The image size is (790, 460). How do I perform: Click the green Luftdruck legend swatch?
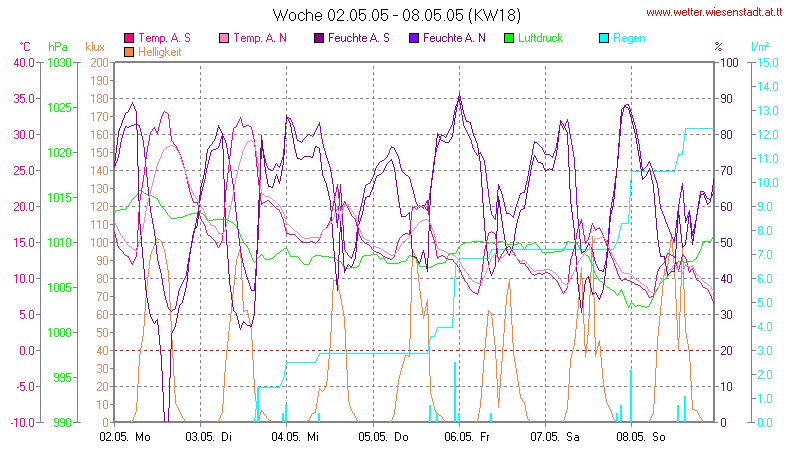pyautogui.click(x=509, y=38)
